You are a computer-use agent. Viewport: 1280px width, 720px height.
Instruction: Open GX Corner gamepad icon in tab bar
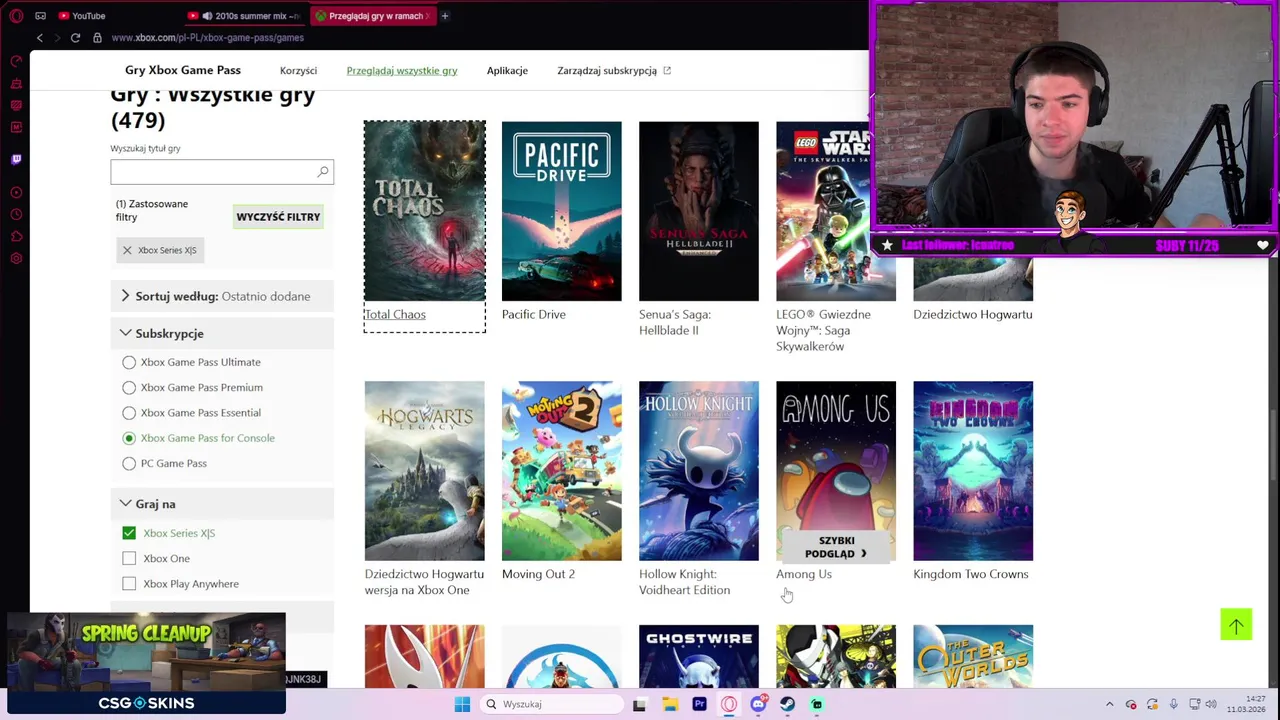(40, 16)
